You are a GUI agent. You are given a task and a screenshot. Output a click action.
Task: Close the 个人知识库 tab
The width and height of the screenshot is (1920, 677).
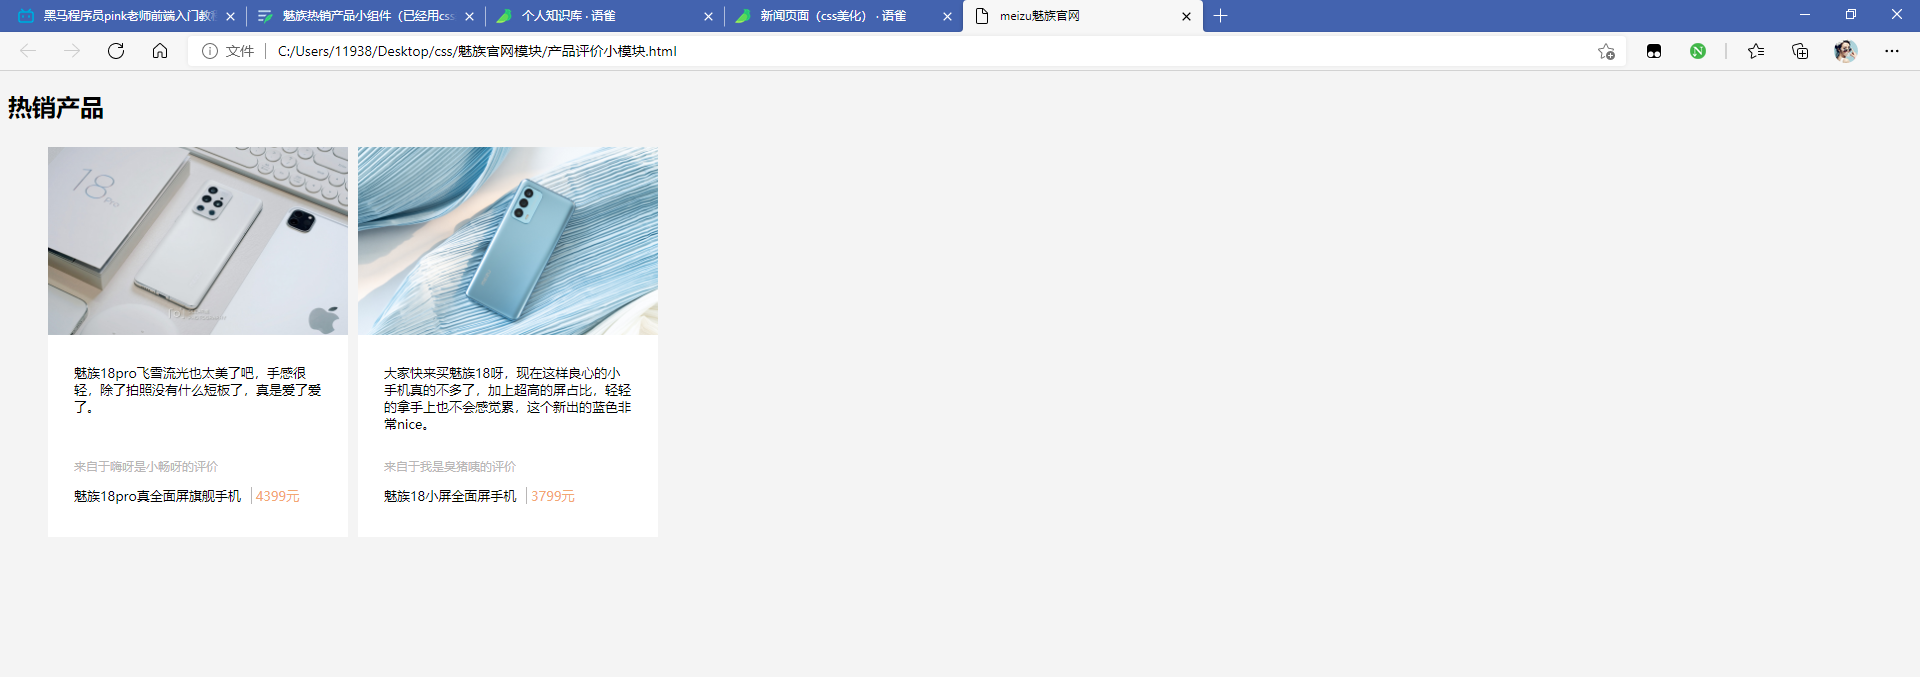pos(709,16)
